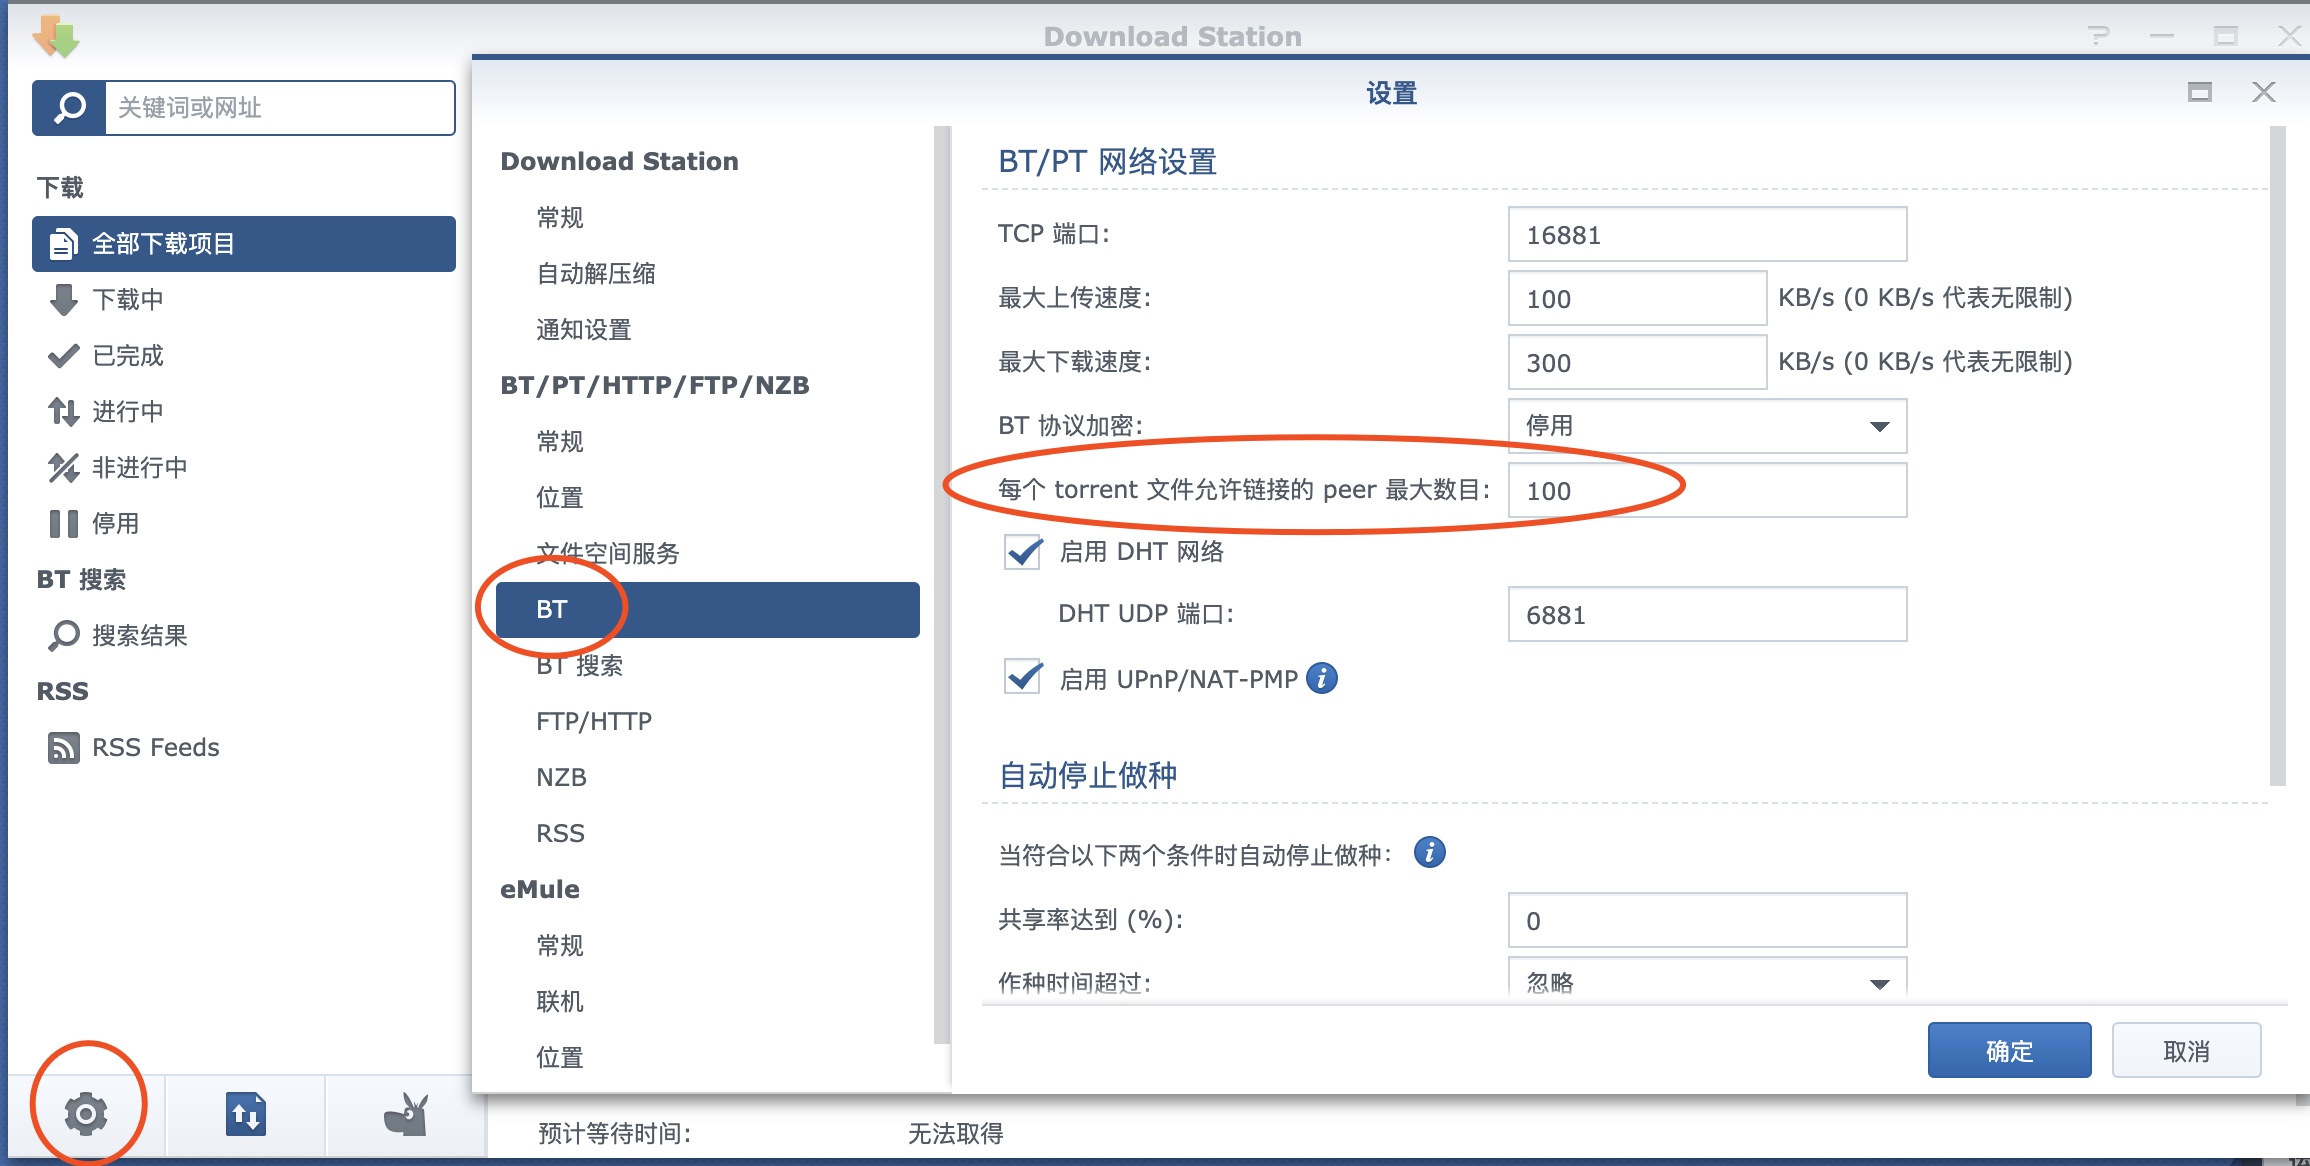Toggle 启用 DHT 网络 checkbox
The width and height of the screenshot is (2310, 1166).
[x=1023, y=551]
